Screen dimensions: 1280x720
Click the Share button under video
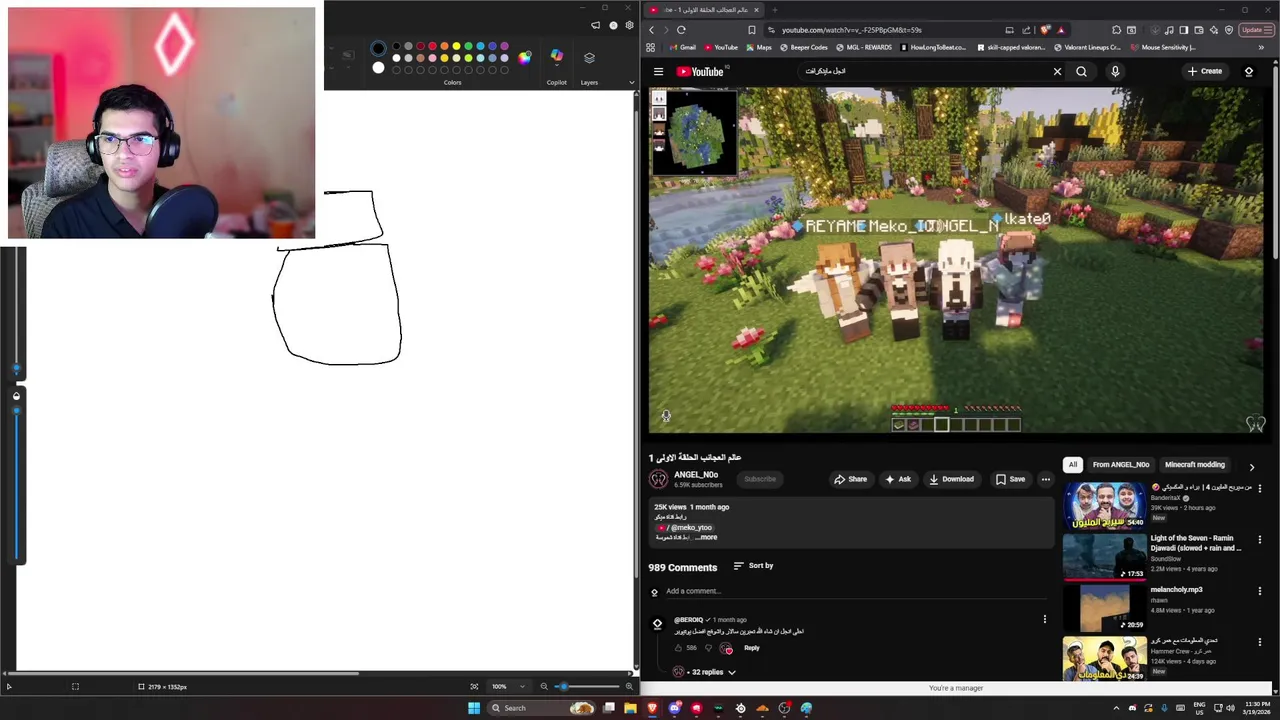click(850, 479)
